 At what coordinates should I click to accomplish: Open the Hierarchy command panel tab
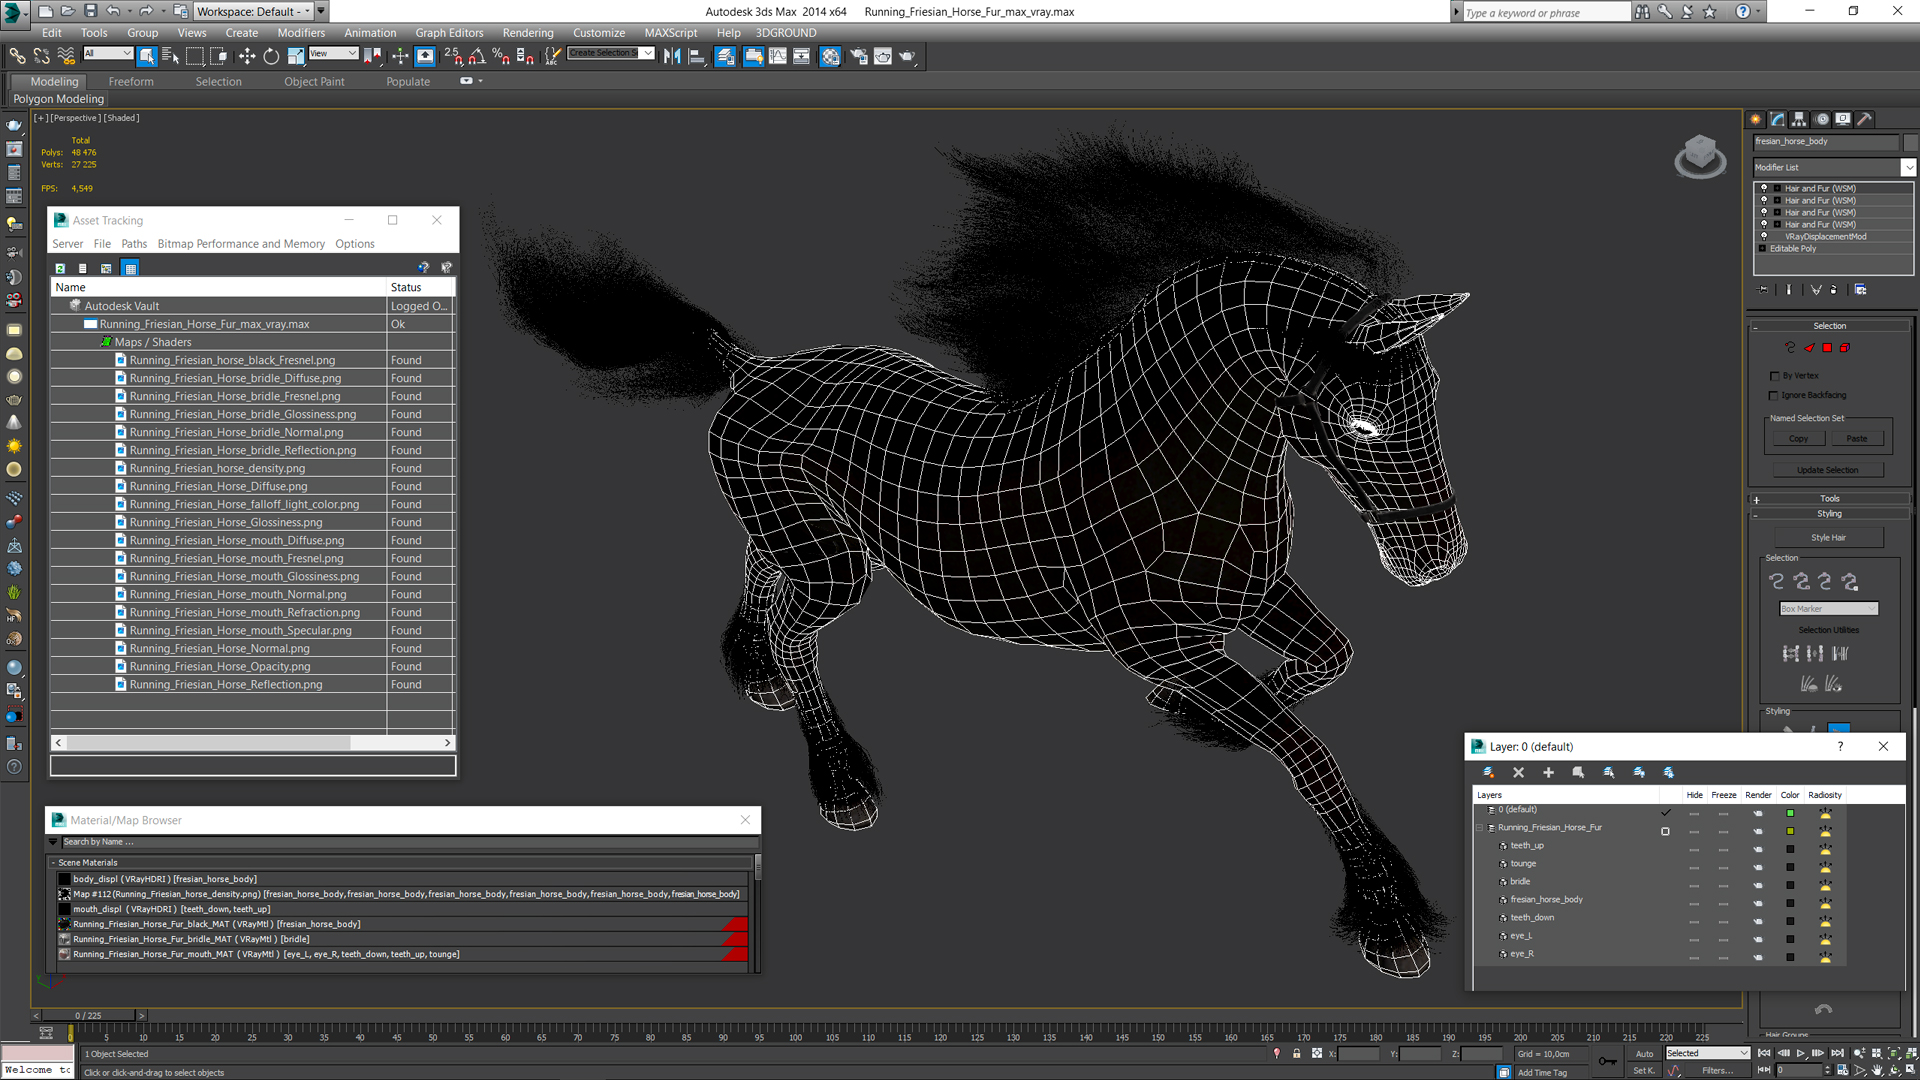pyautogui.click(x=1799, y=119)
